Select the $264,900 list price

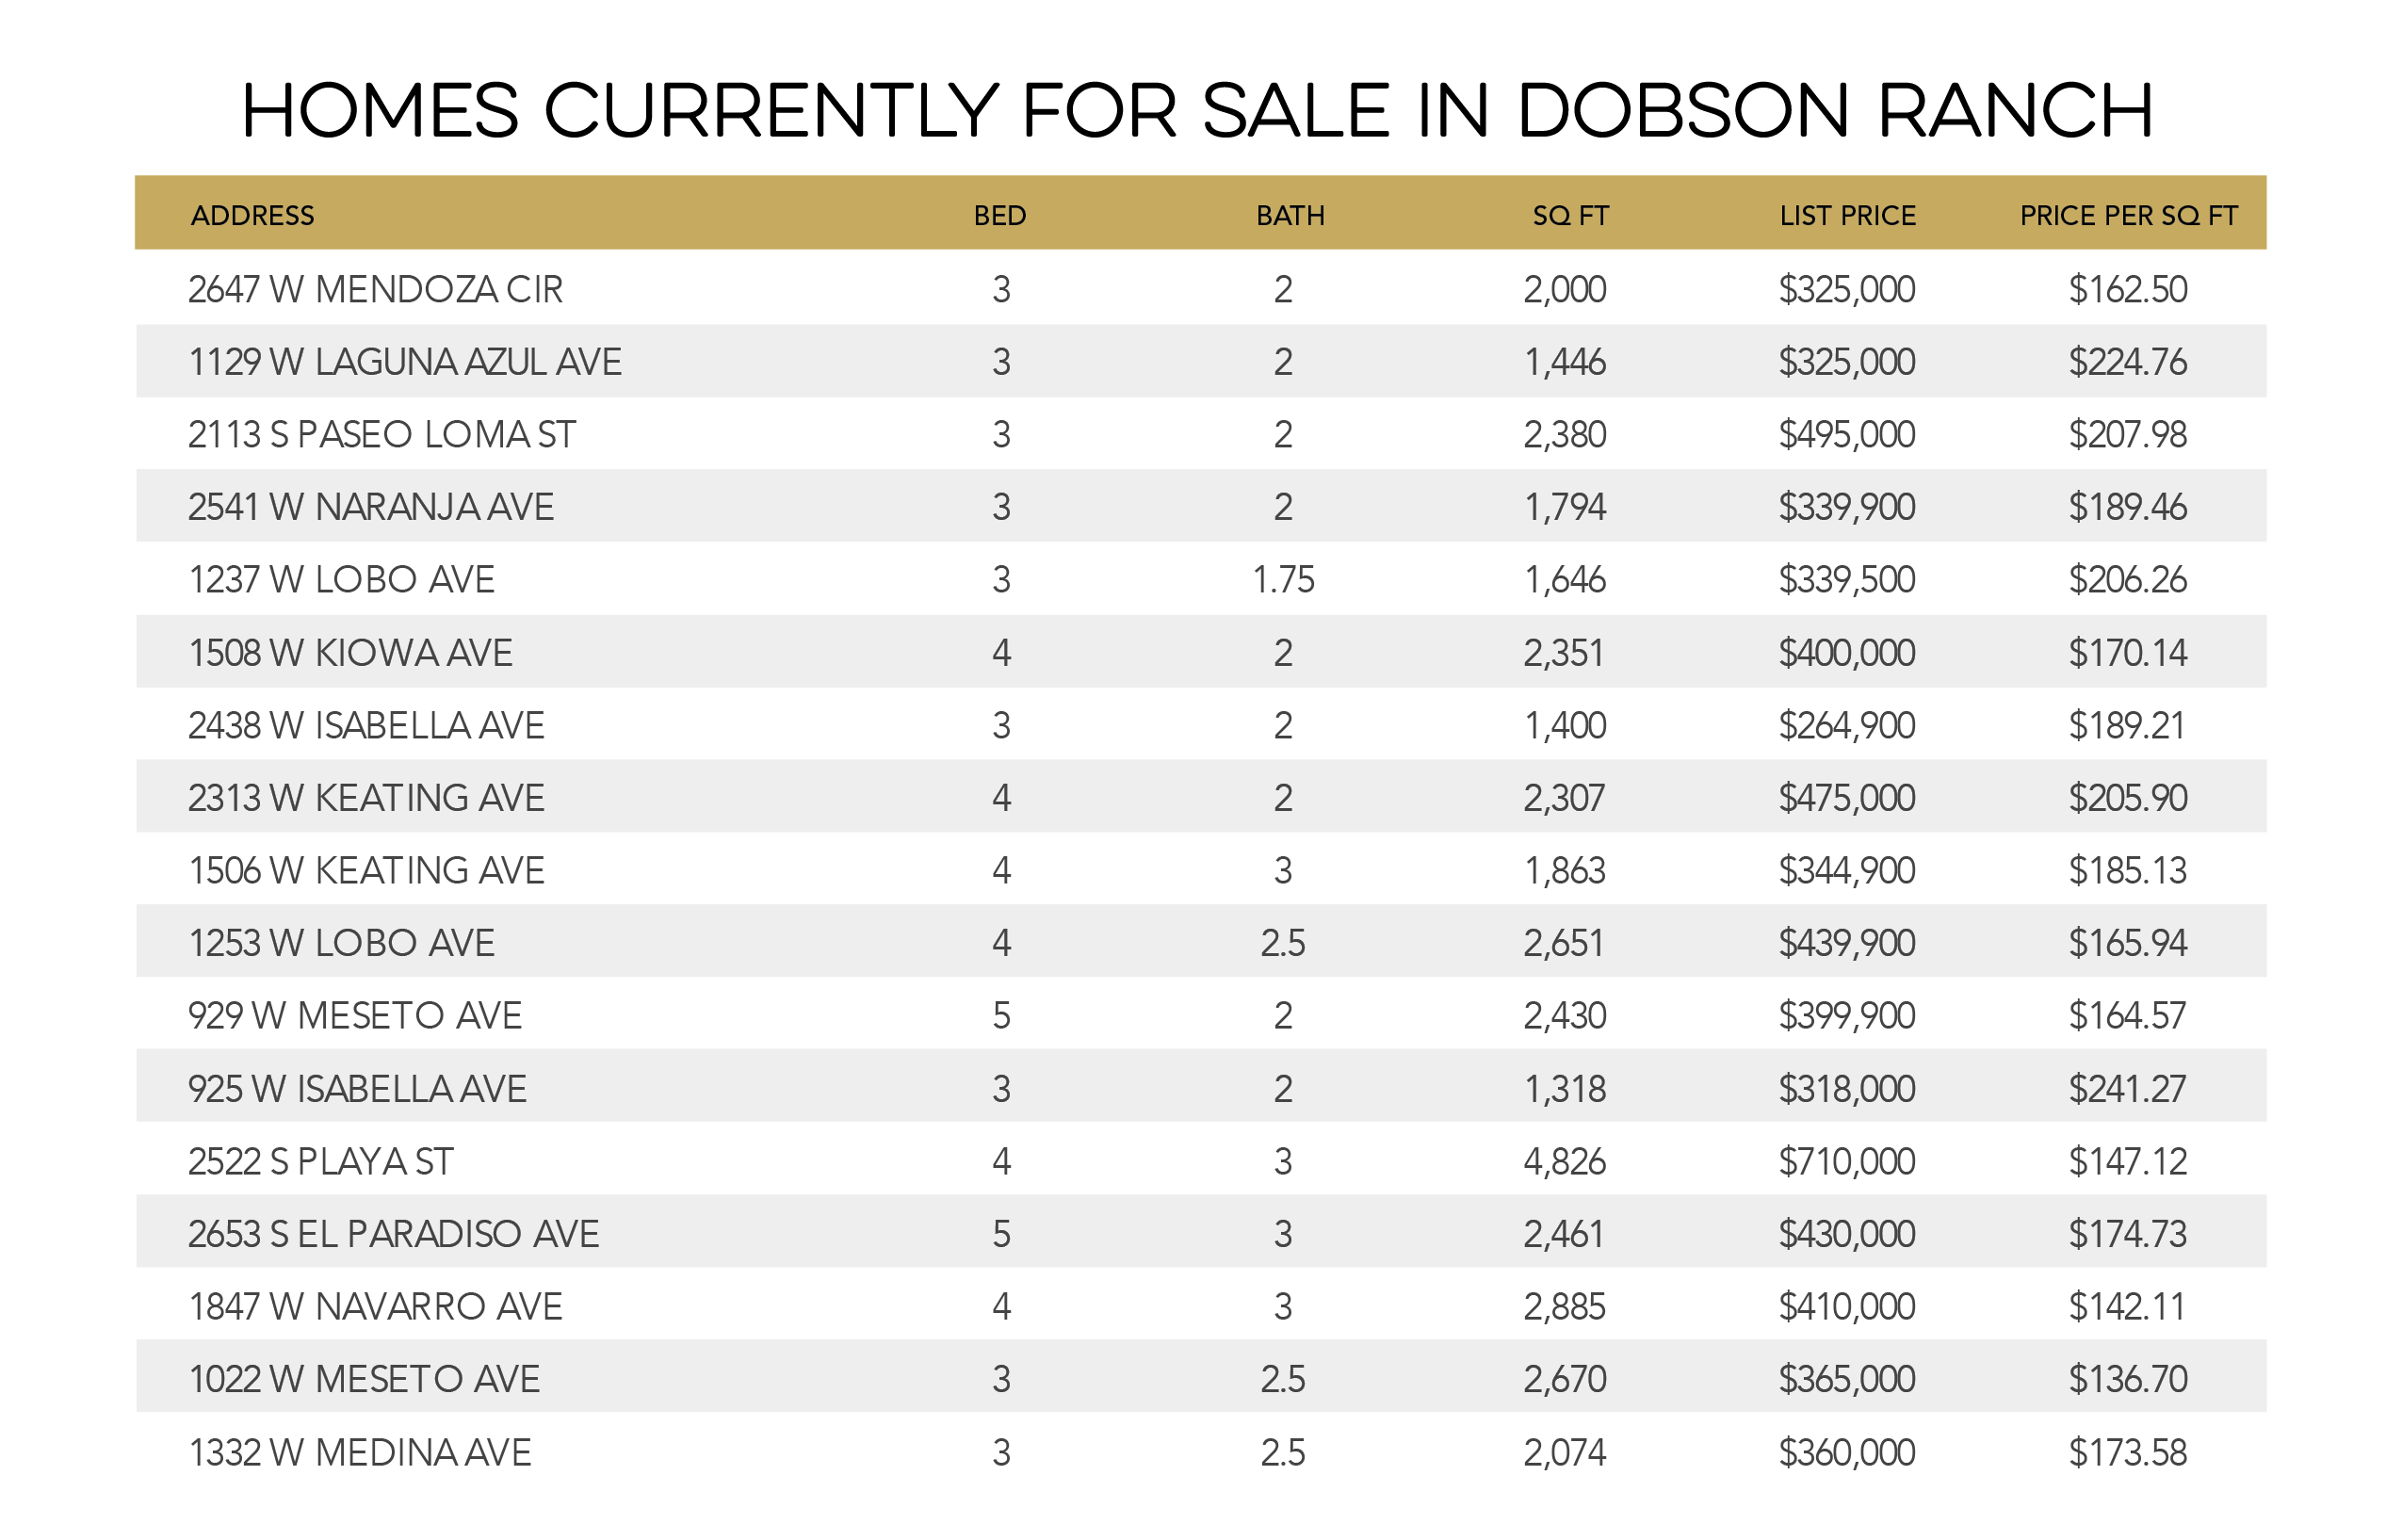(x=1846, y=725)
